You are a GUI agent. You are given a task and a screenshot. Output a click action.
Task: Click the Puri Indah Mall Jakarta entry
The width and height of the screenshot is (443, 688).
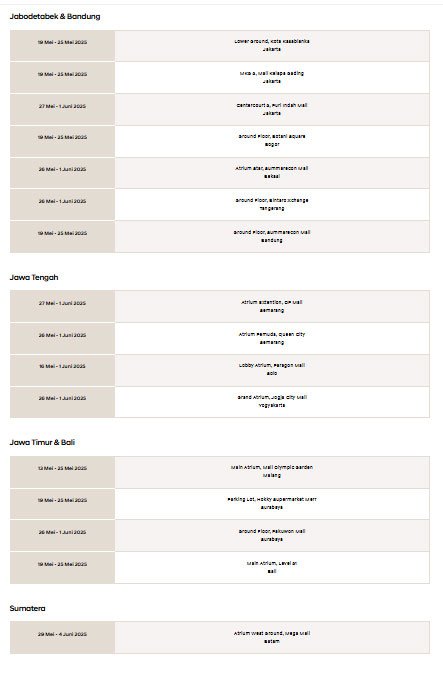[x=272, y=109]
